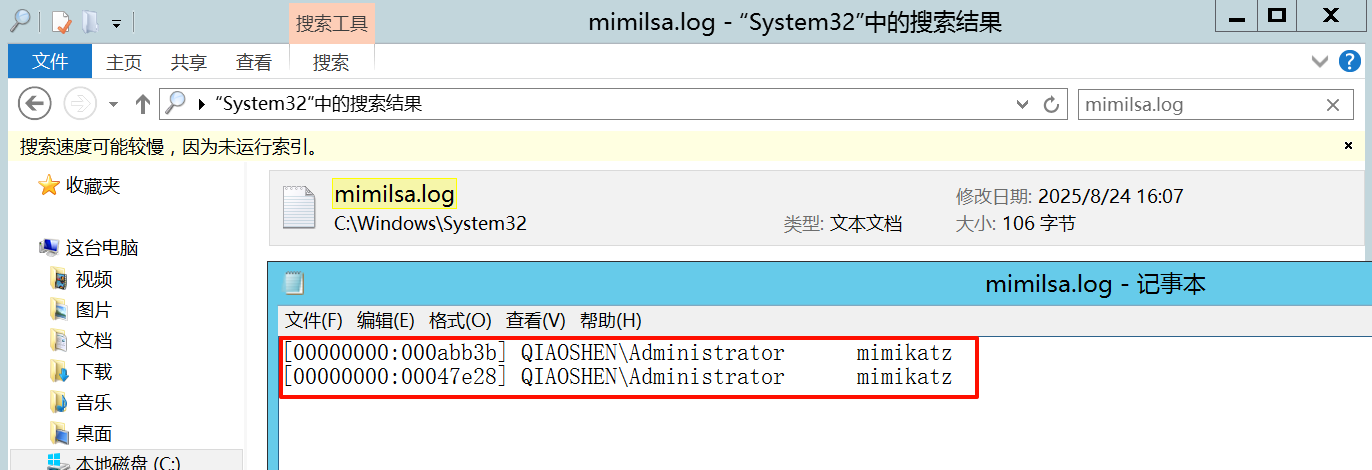Open Notepad's 编辑(E) menu
Viewport: 1372px width, 470px height.
point(385,320)
